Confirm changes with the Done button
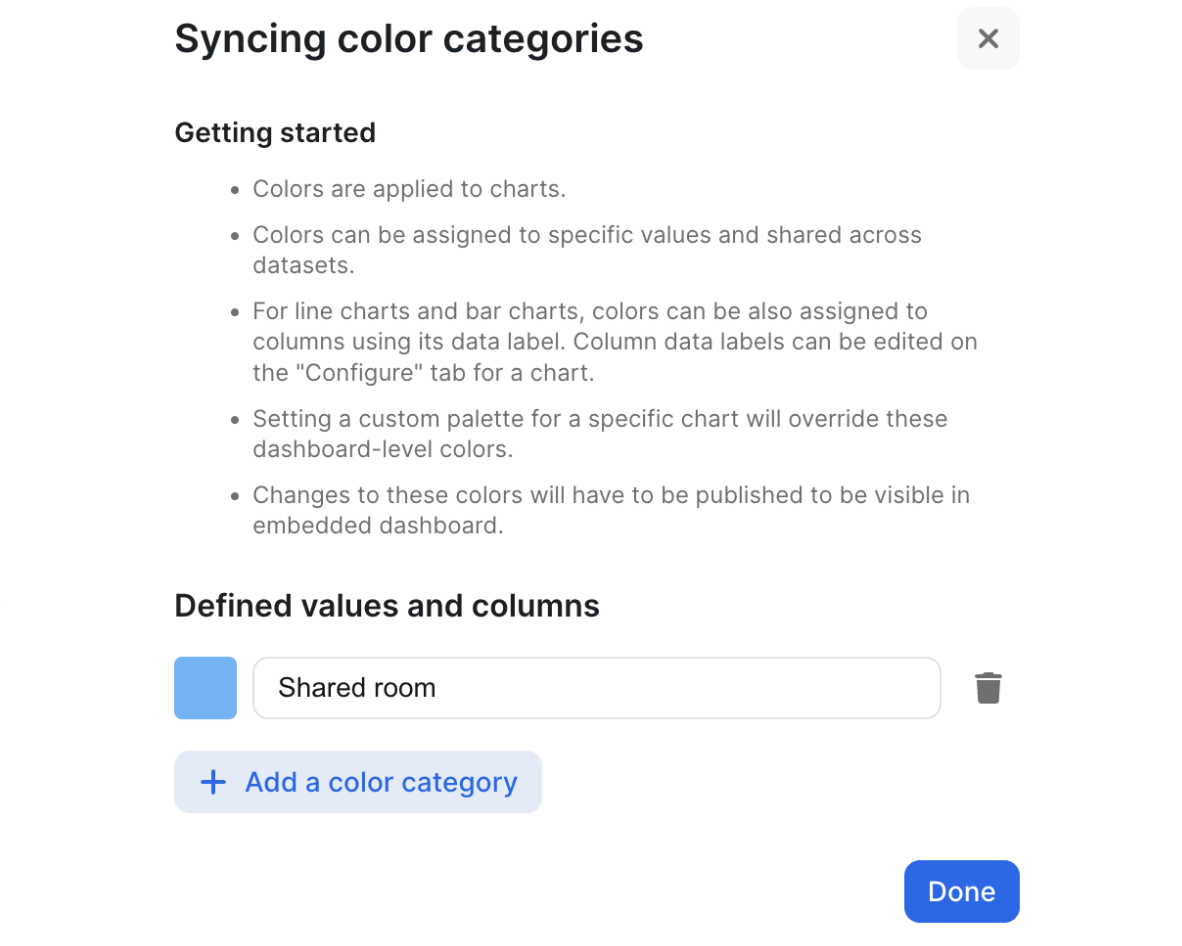The image size is (1182, 946). point(961,891)
